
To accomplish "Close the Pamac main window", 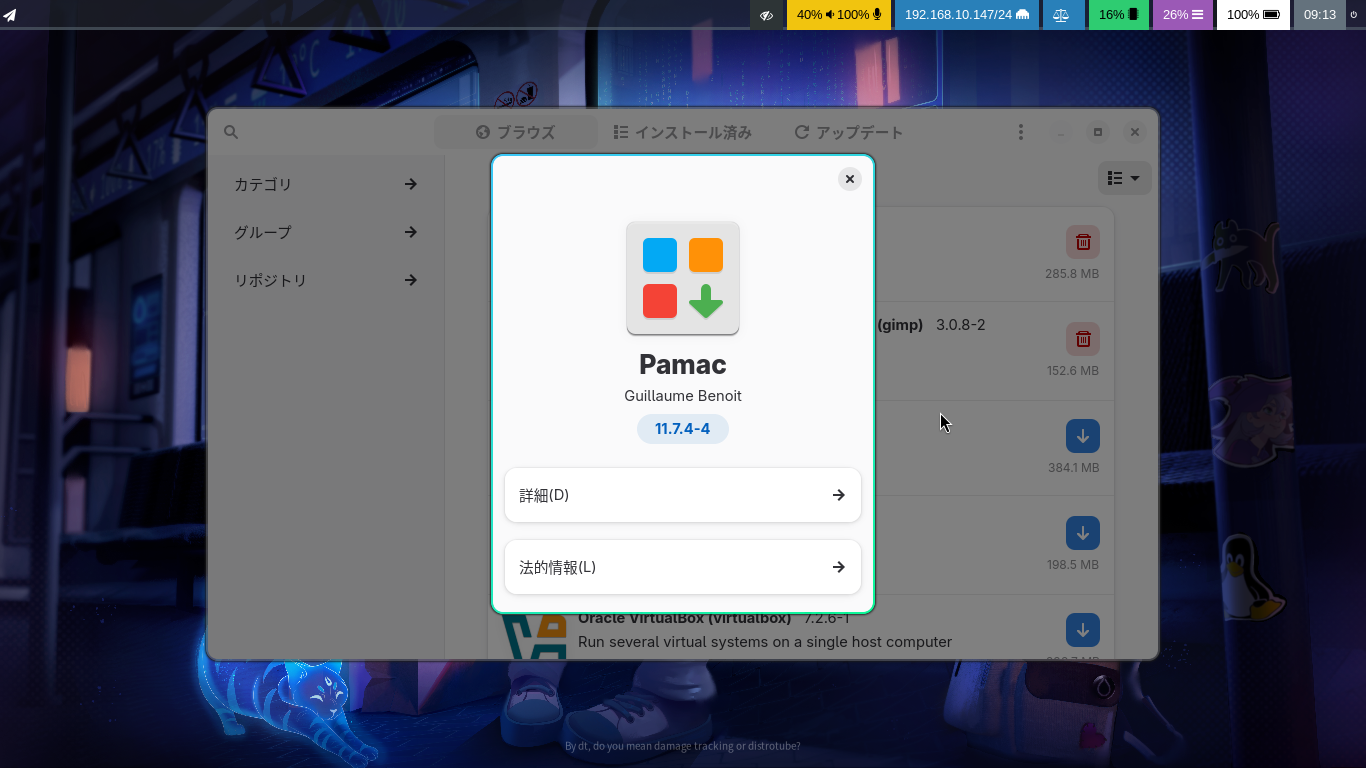I will point(1135,132).
